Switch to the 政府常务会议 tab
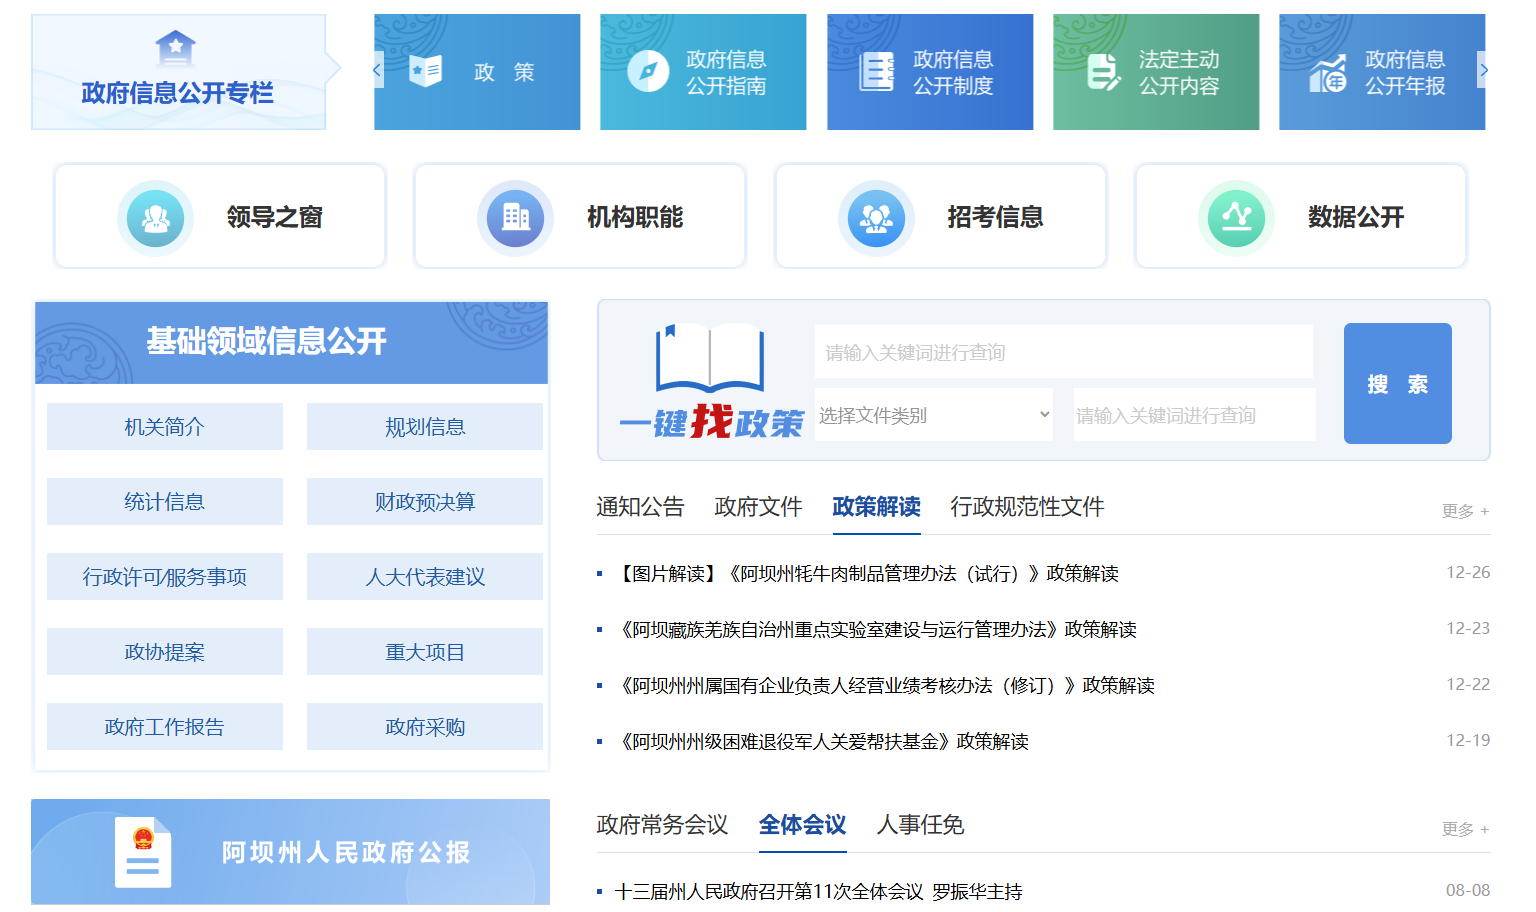The image size is (1536, 912). coord(662,825)
